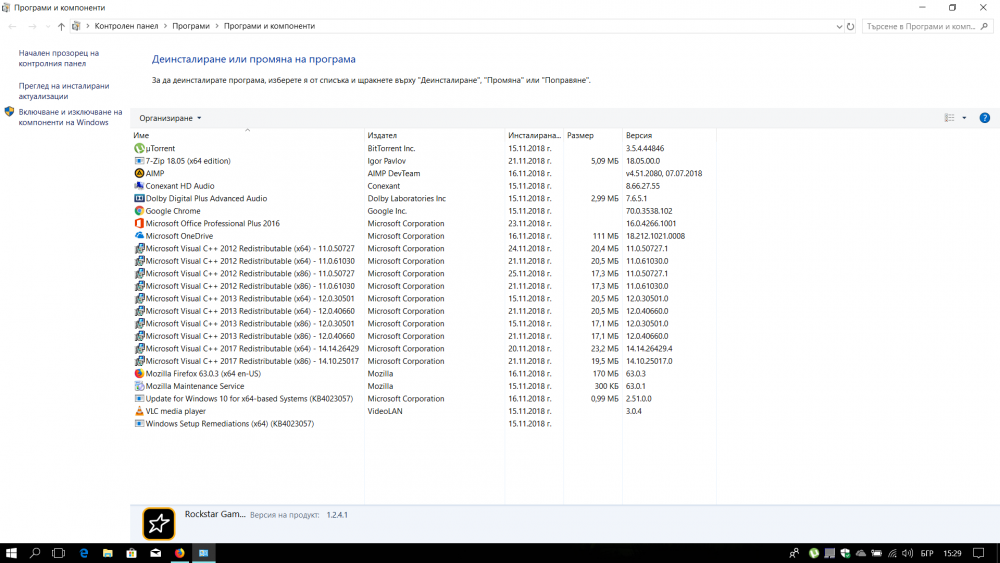
Task: Refresh the Programs and components list
Action: pyautogui.click(x=850, y=26)
